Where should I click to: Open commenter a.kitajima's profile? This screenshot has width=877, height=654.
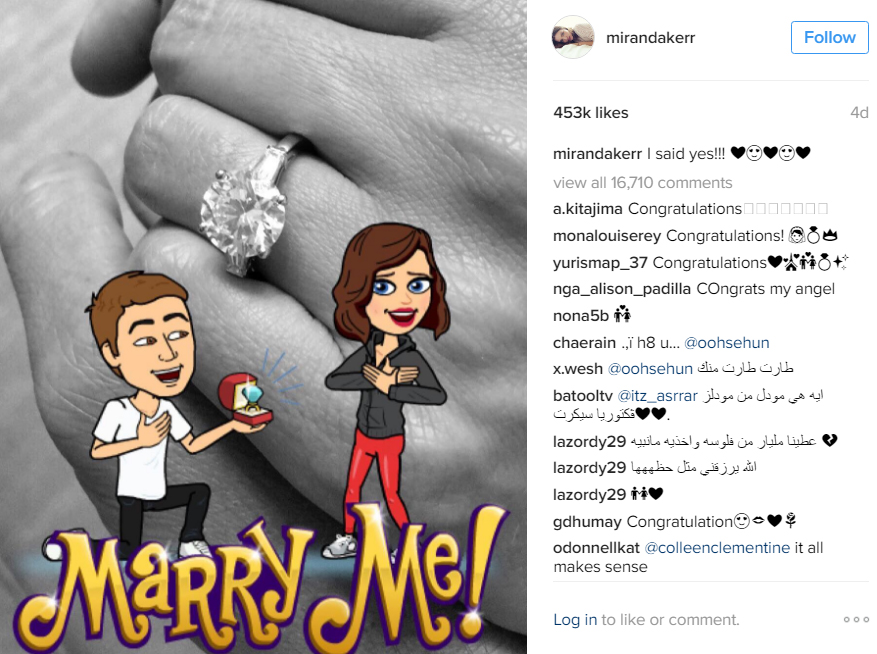(587, 209)
